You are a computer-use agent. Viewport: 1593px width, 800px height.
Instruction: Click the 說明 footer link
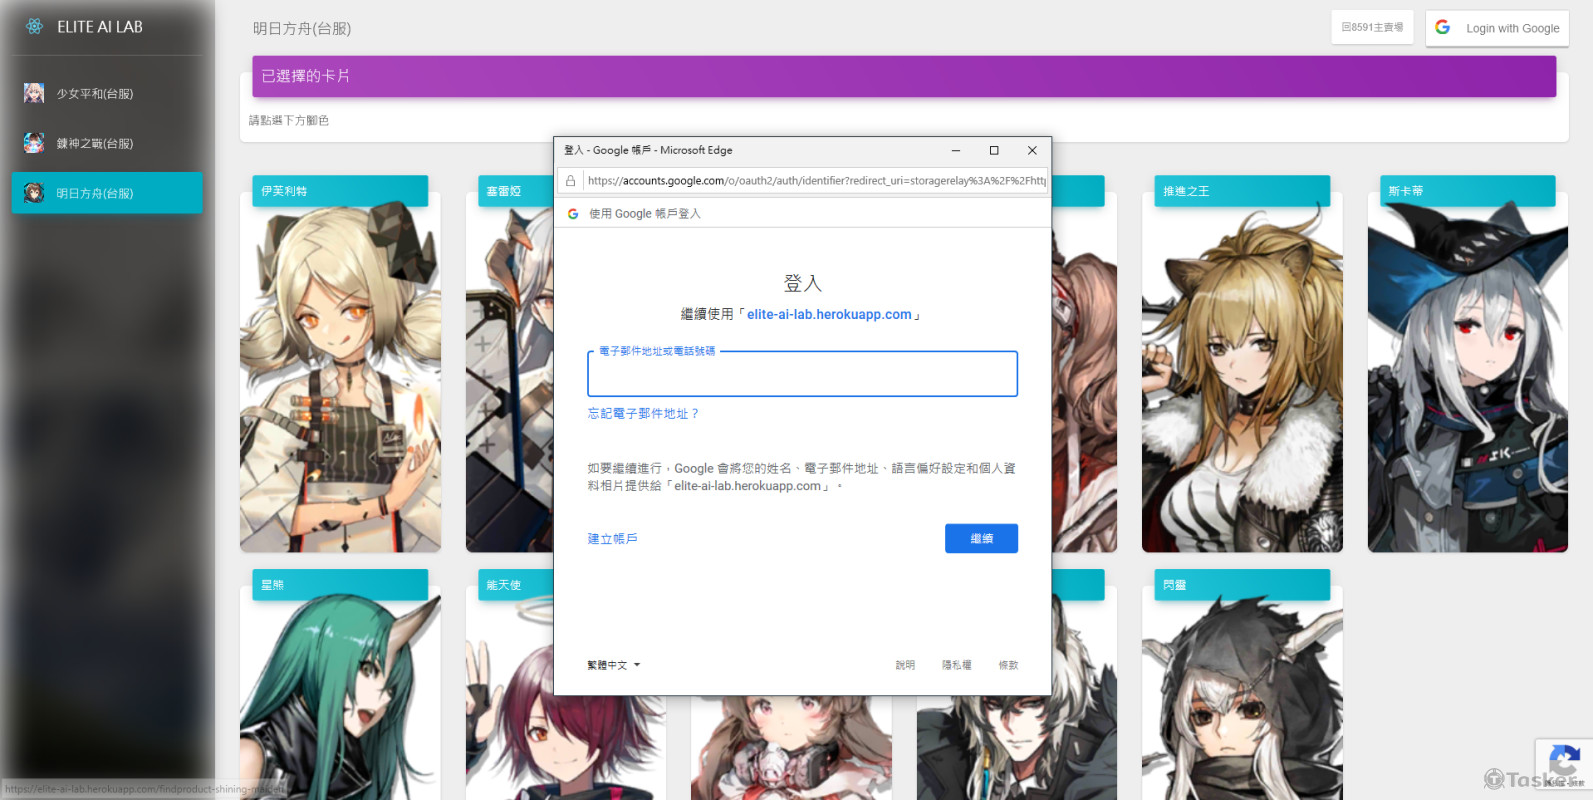905,665
